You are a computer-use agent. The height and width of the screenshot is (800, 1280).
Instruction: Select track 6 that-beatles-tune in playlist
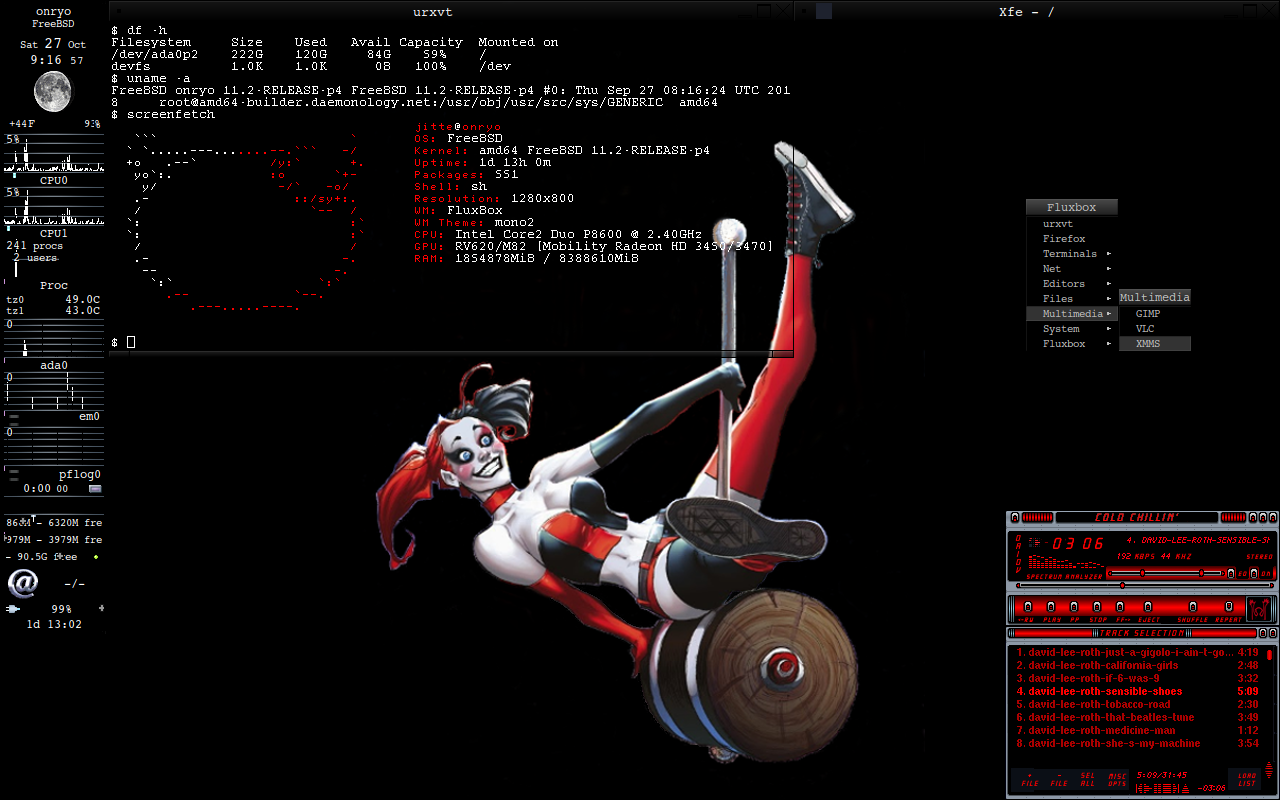coord(1137,717)
